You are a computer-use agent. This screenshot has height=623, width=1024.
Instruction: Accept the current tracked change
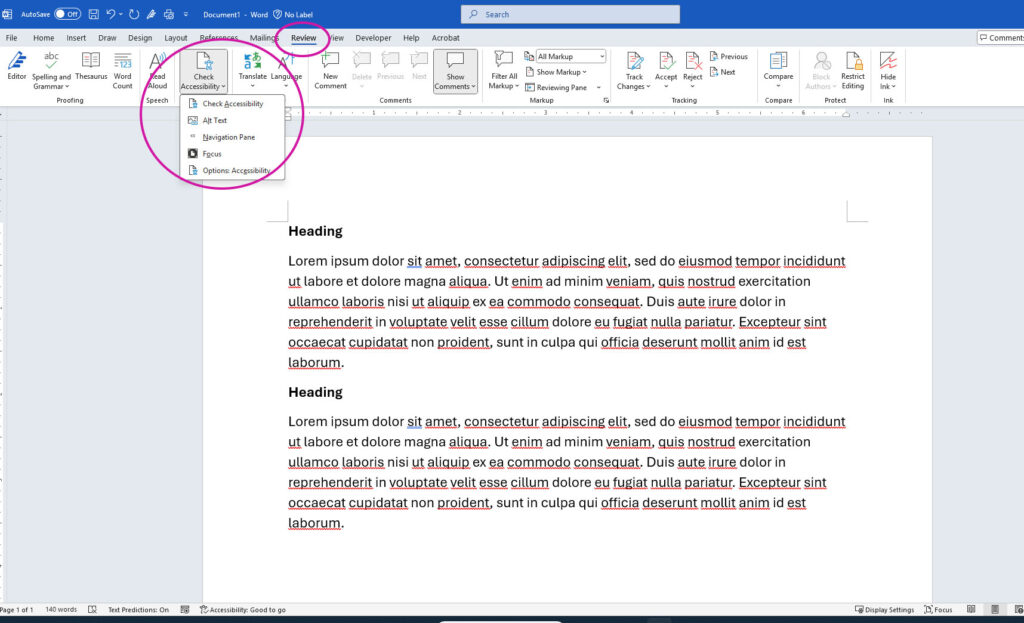click(x=665, y=71)
